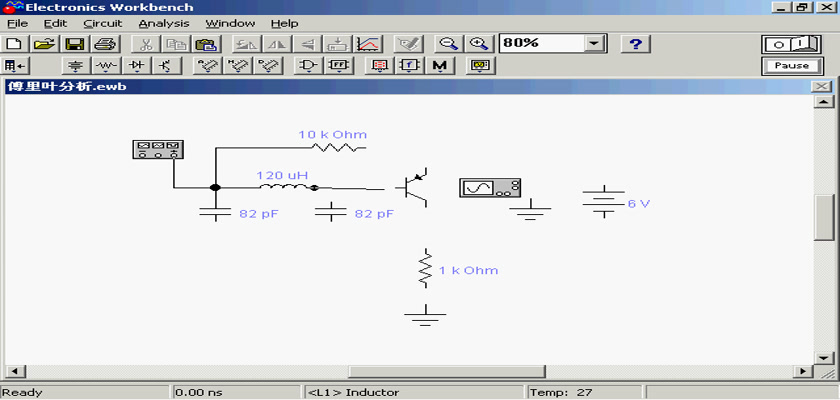Open the Window menu
Image resolution: width=840 pixels, height=400 pixels.
click(230, 24)
